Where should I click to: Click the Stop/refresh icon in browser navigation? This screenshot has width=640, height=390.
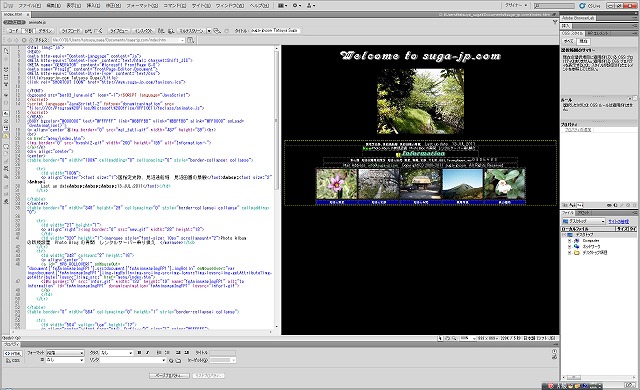24,40
